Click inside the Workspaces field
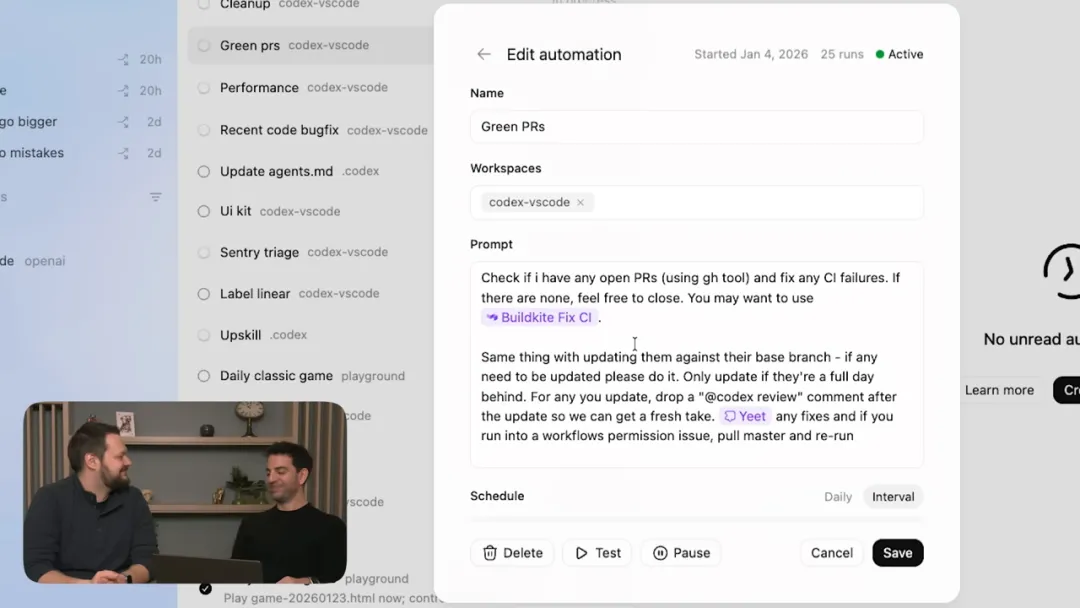This screenshot has height=608, width=1080. tap(696, 202)
